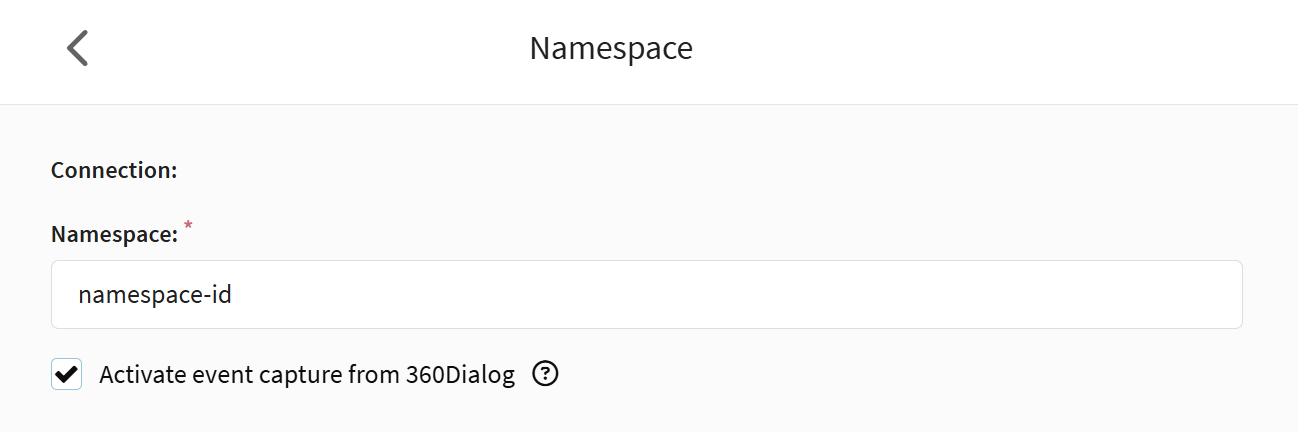
Task: Show info about 360Dialog event capture
Action: [545, 375]
